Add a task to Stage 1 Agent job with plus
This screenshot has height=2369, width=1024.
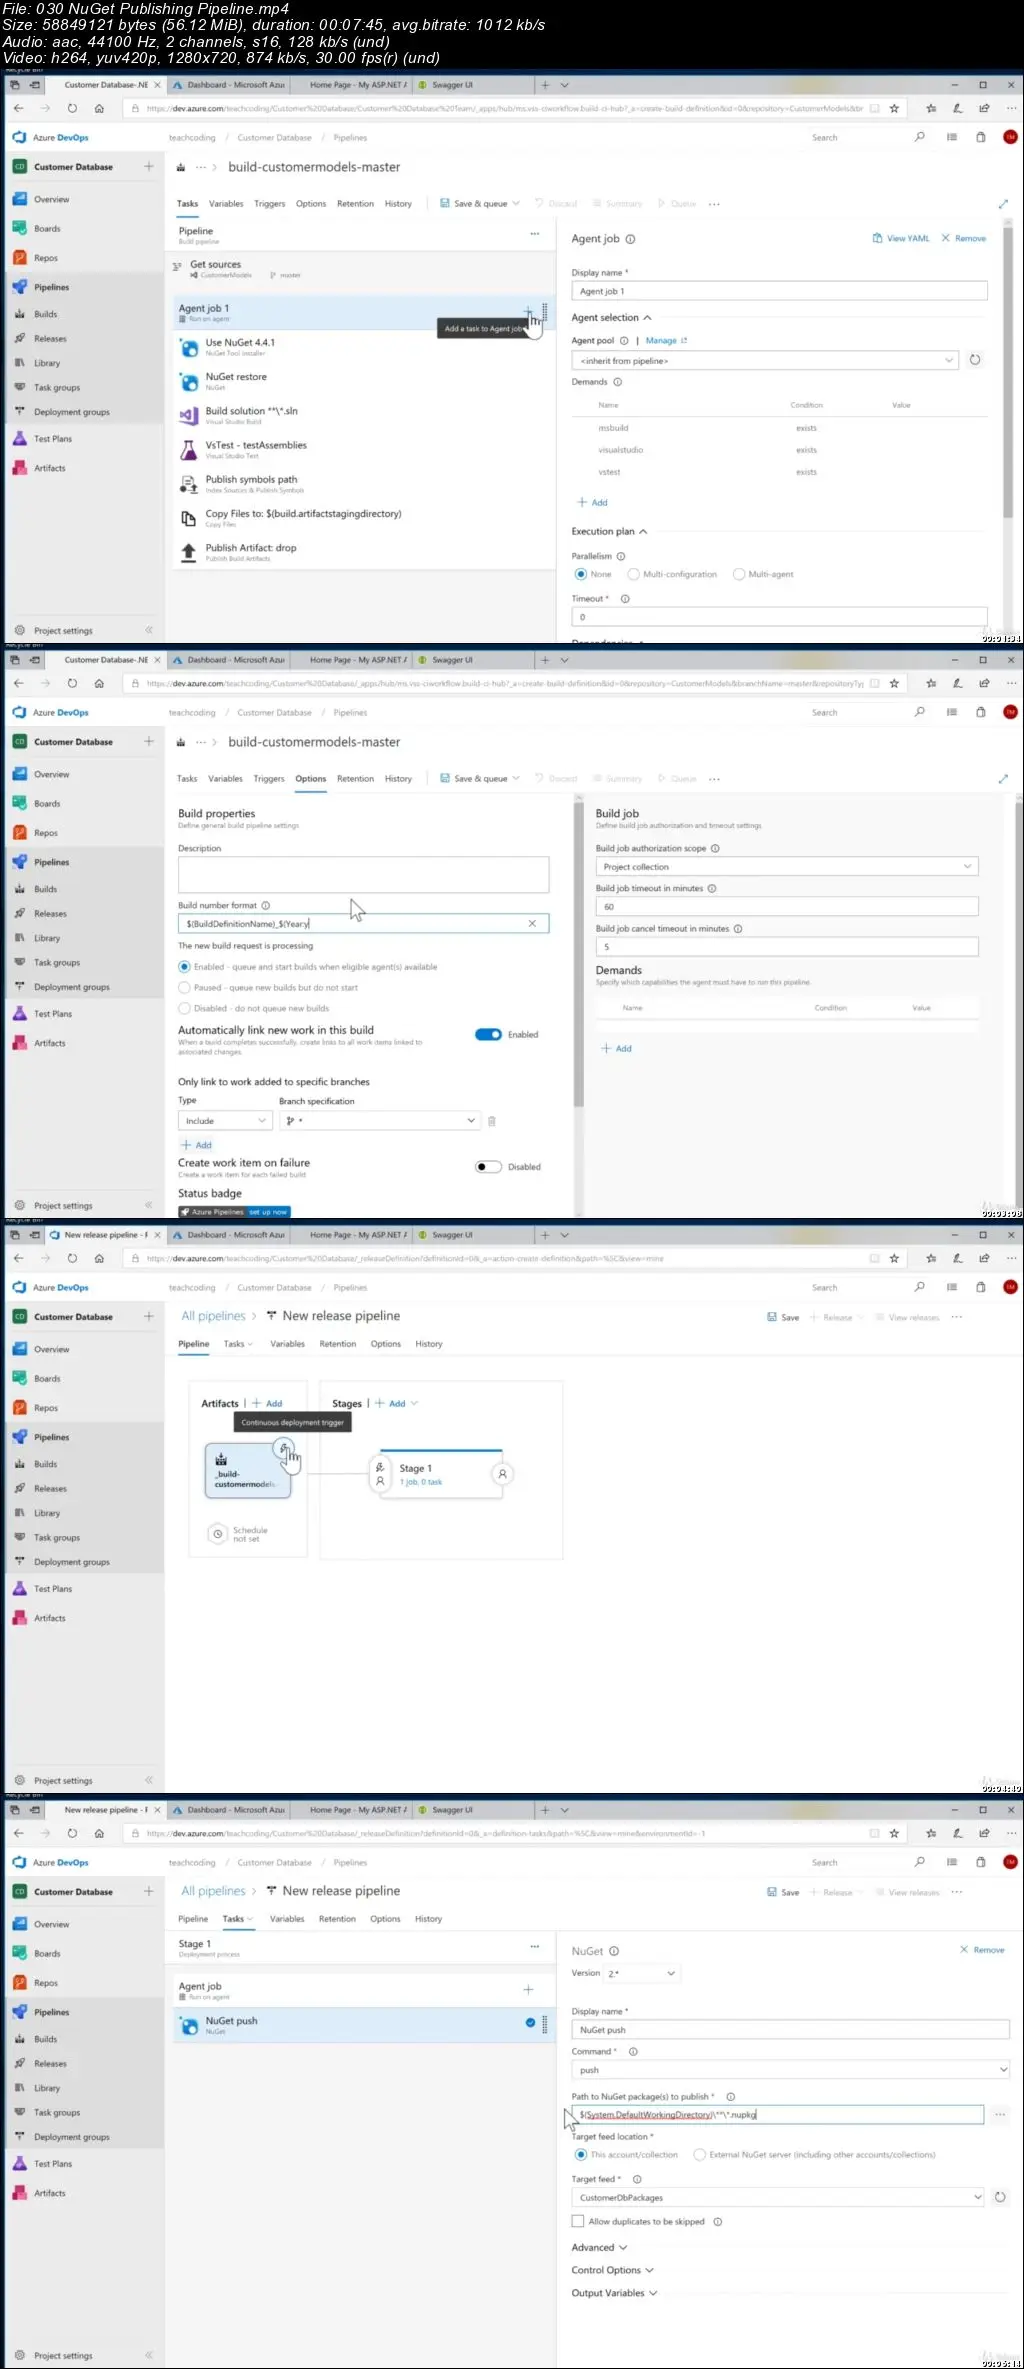528,1989
